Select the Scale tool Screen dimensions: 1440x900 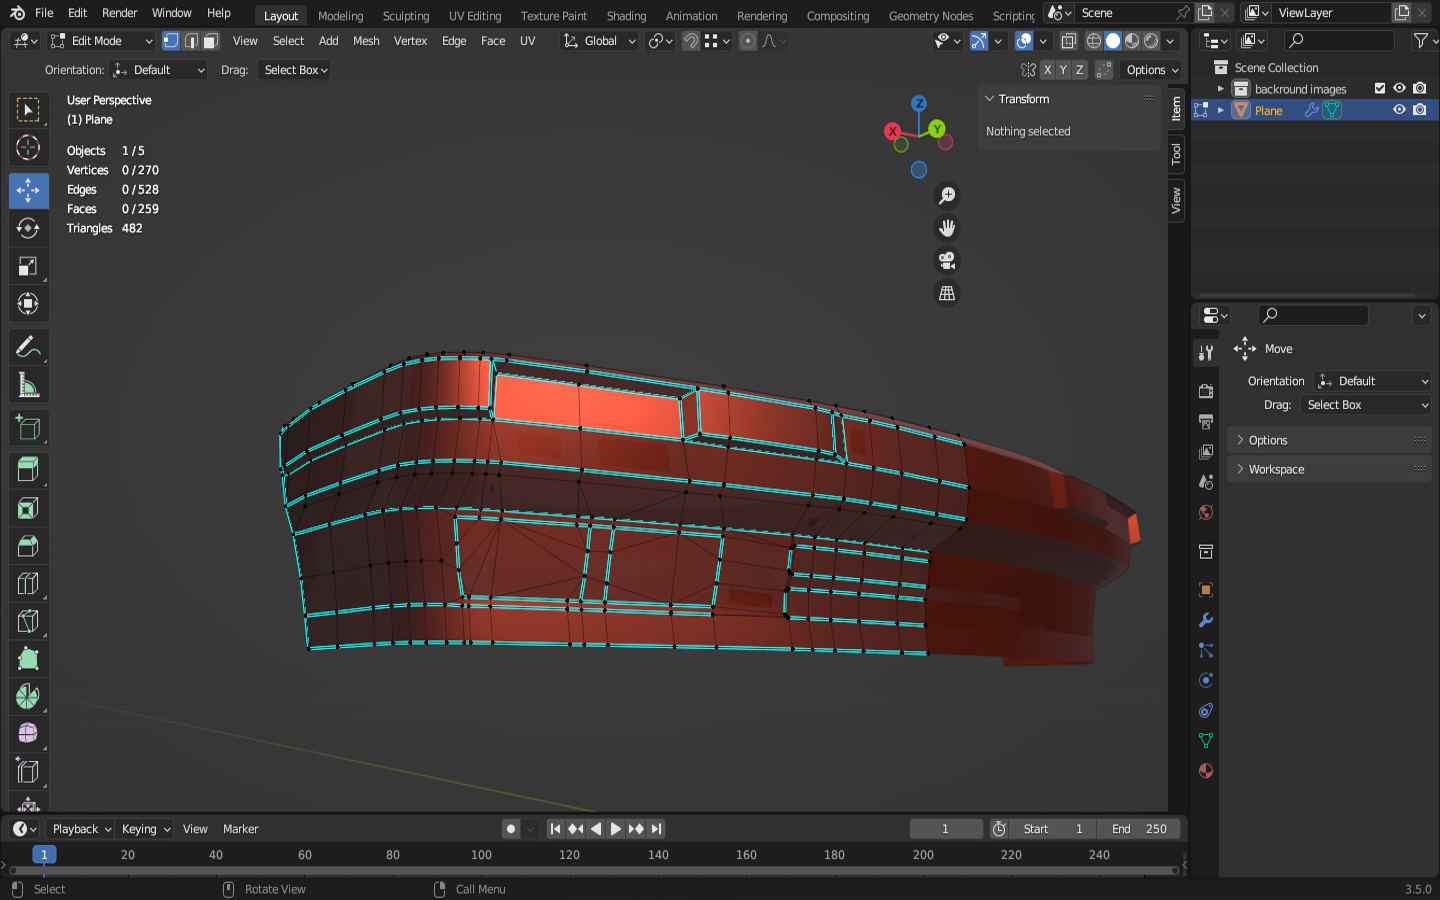click(28, 266)
